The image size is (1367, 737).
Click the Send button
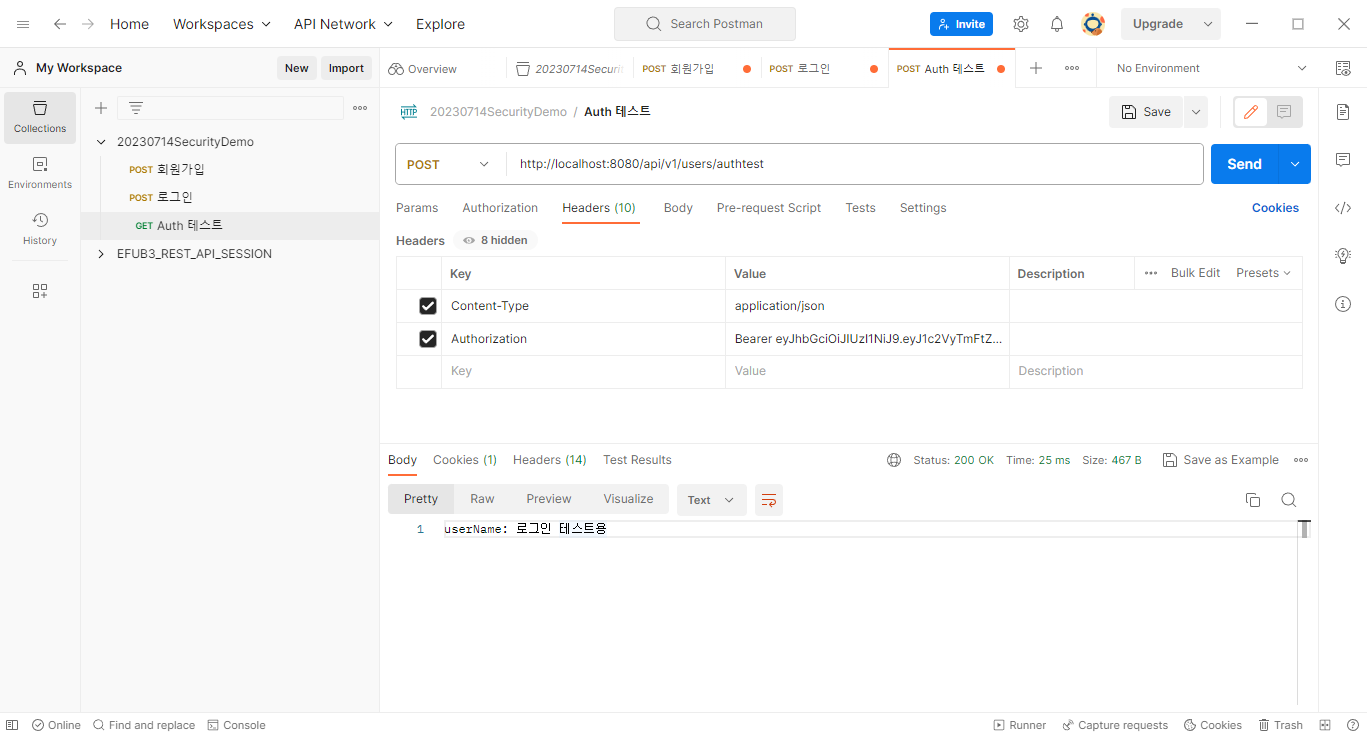point(1245,164)
